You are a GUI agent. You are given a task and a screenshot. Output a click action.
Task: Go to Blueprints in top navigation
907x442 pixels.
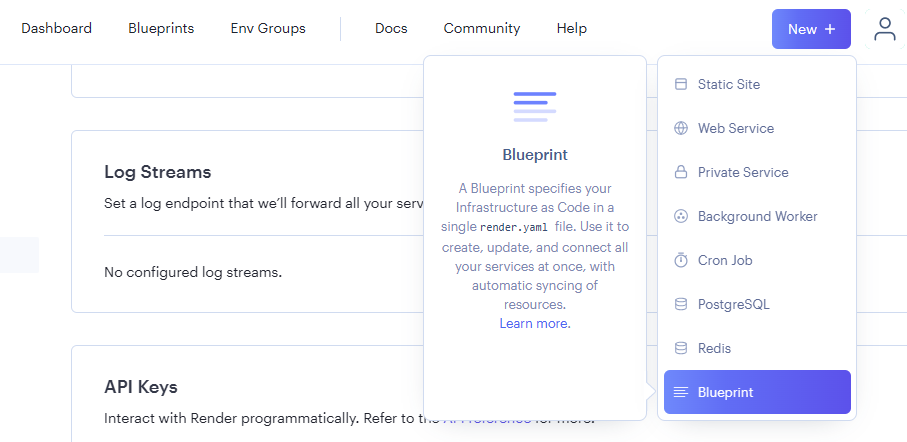(x=161, y=28)
